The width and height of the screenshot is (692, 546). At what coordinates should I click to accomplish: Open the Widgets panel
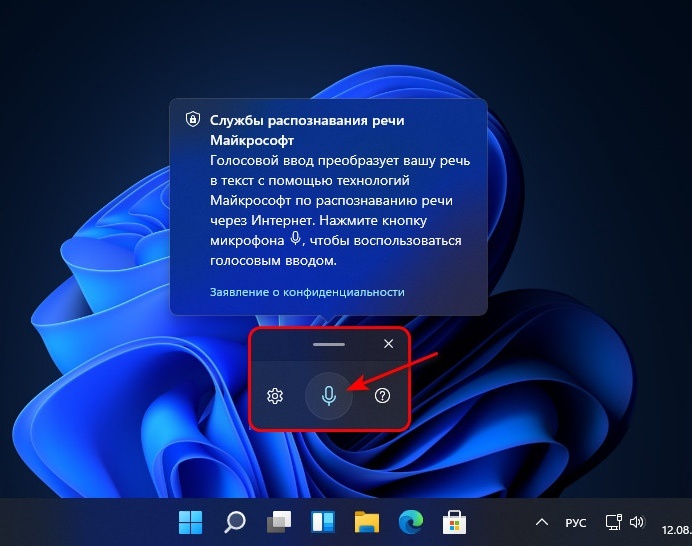tap(323, 522)
